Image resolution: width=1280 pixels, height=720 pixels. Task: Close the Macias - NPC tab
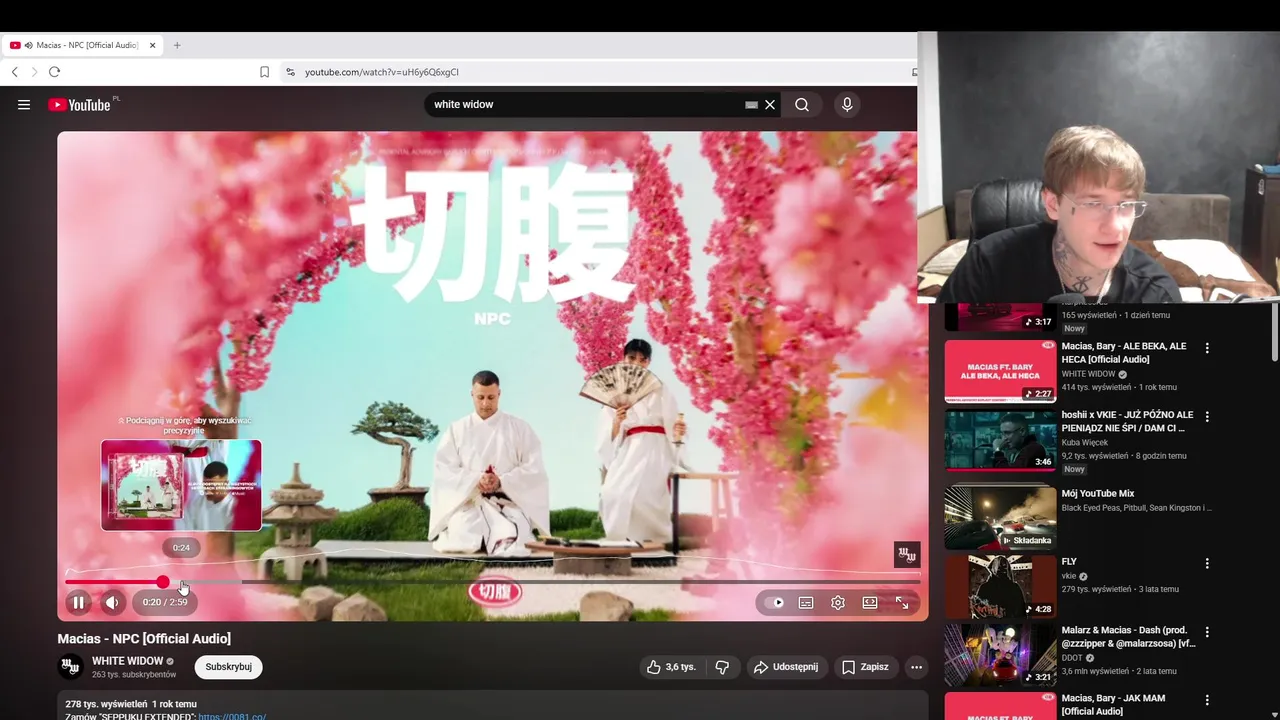click(x=153, y=45)
